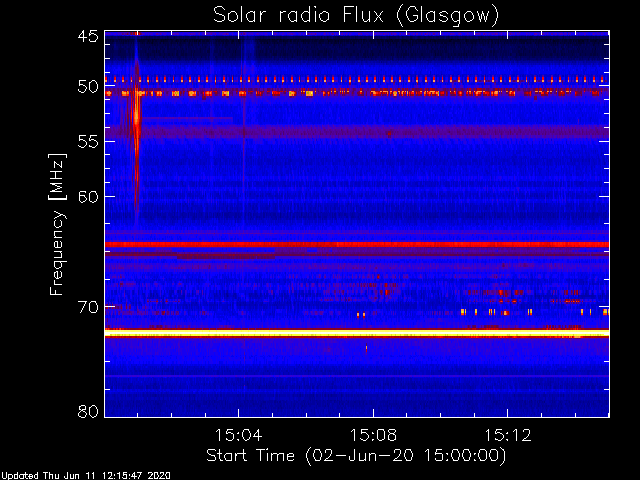This screenshot has height=480, width=640.
Task: Click the '70' frequency tick label
Action: 88,307
